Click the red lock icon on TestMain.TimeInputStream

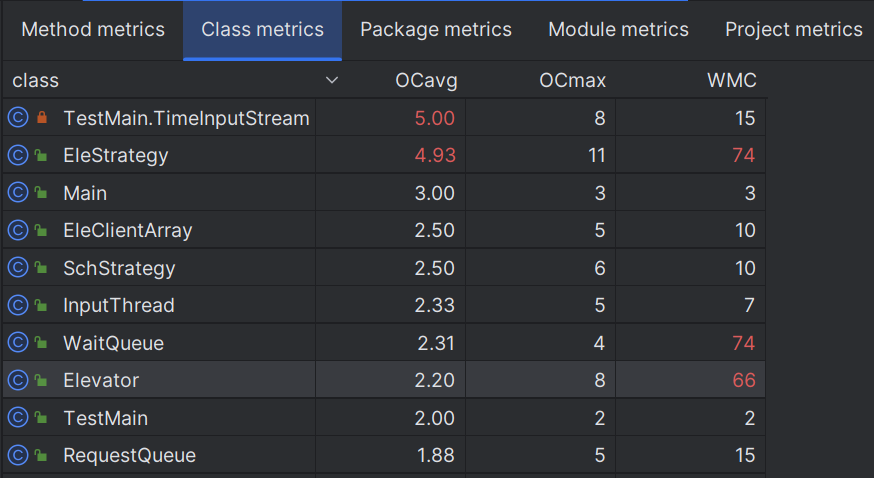click(x=42, y=118)
